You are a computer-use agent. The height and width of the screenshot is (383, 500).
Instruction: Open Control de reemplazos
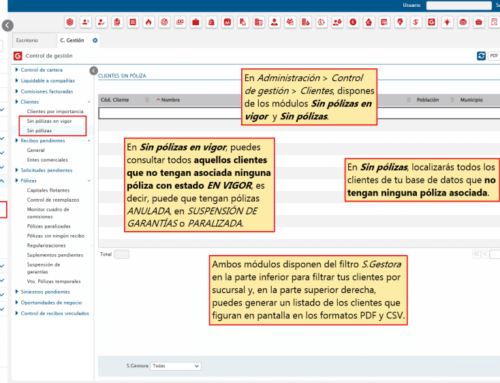(x=53, y=200)
